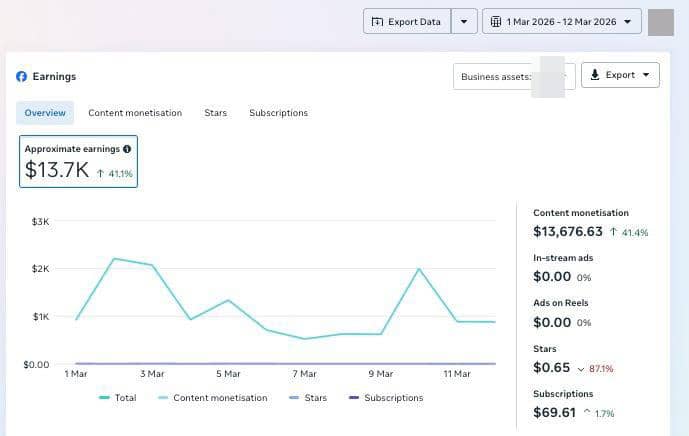Open the Export Data dropdown arrow
The height and width of the screenshot is (436, 689).
pos(463,22)
